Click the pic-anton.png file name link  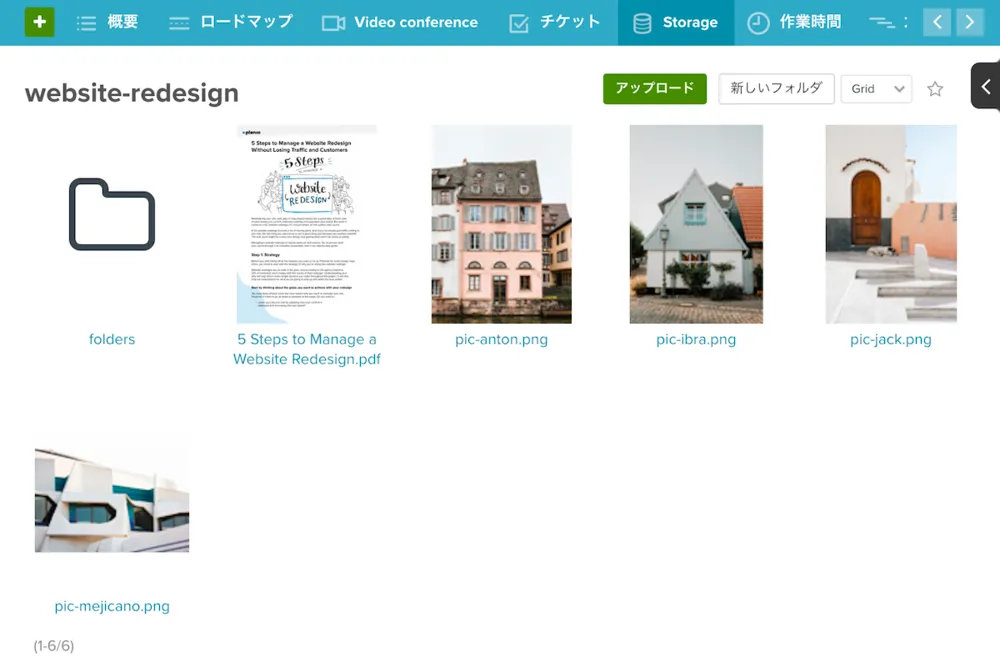pyautogui.click(x=501, y=339)
